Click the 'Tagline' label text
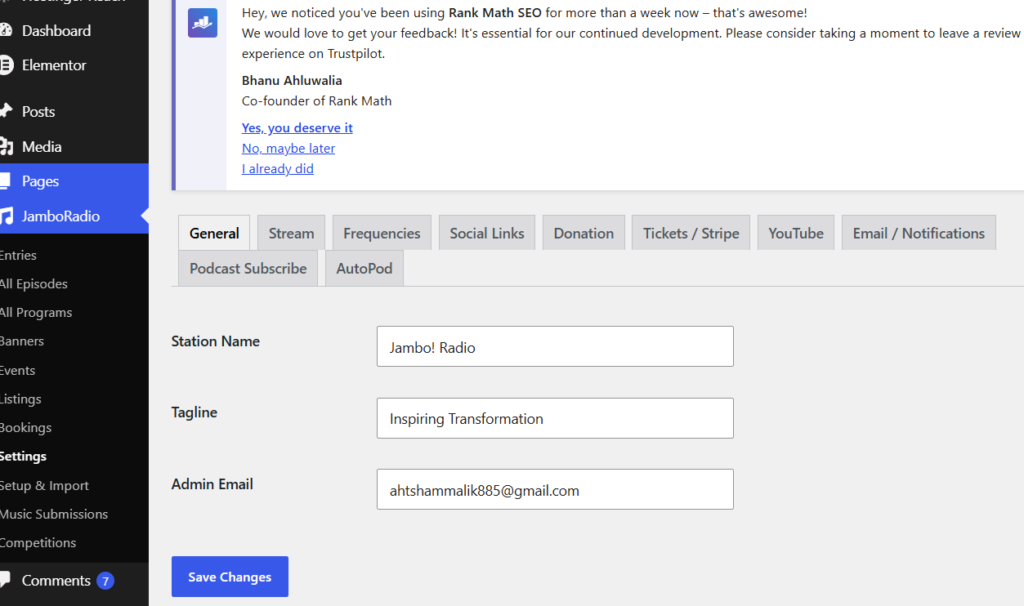 coord(194,413)
